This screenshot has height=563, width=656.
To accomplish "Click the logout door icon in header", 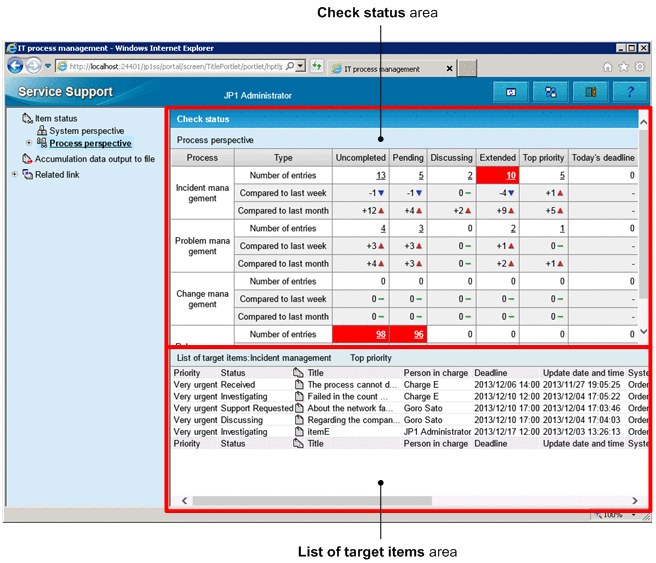I will point(590,93).
